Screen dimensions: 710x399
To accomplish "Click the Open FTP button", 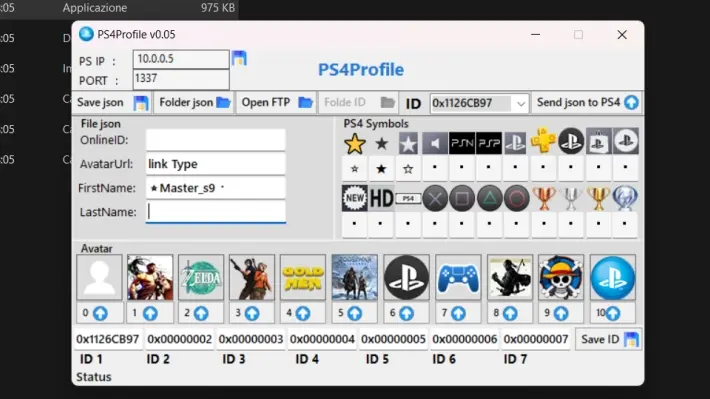I will click(x=276, y=103).
